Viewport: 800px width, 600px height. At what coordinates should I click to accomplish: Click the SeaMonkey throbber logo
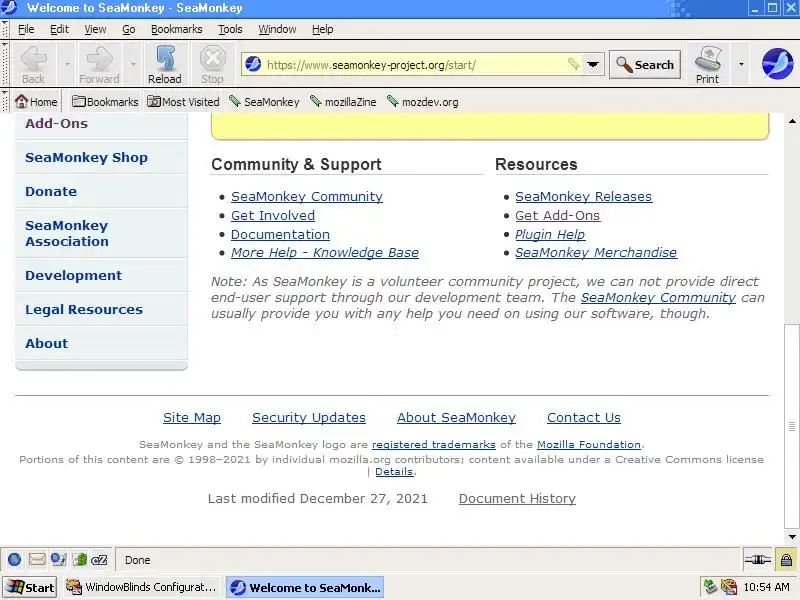(777, 64)
